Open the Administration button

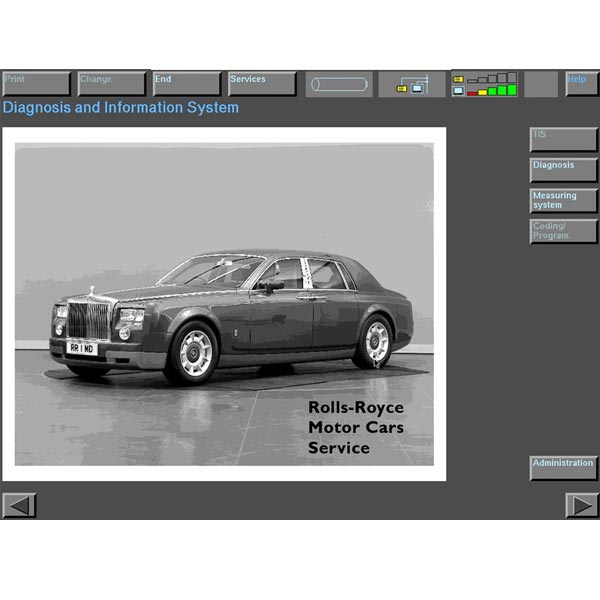[563, 468]
